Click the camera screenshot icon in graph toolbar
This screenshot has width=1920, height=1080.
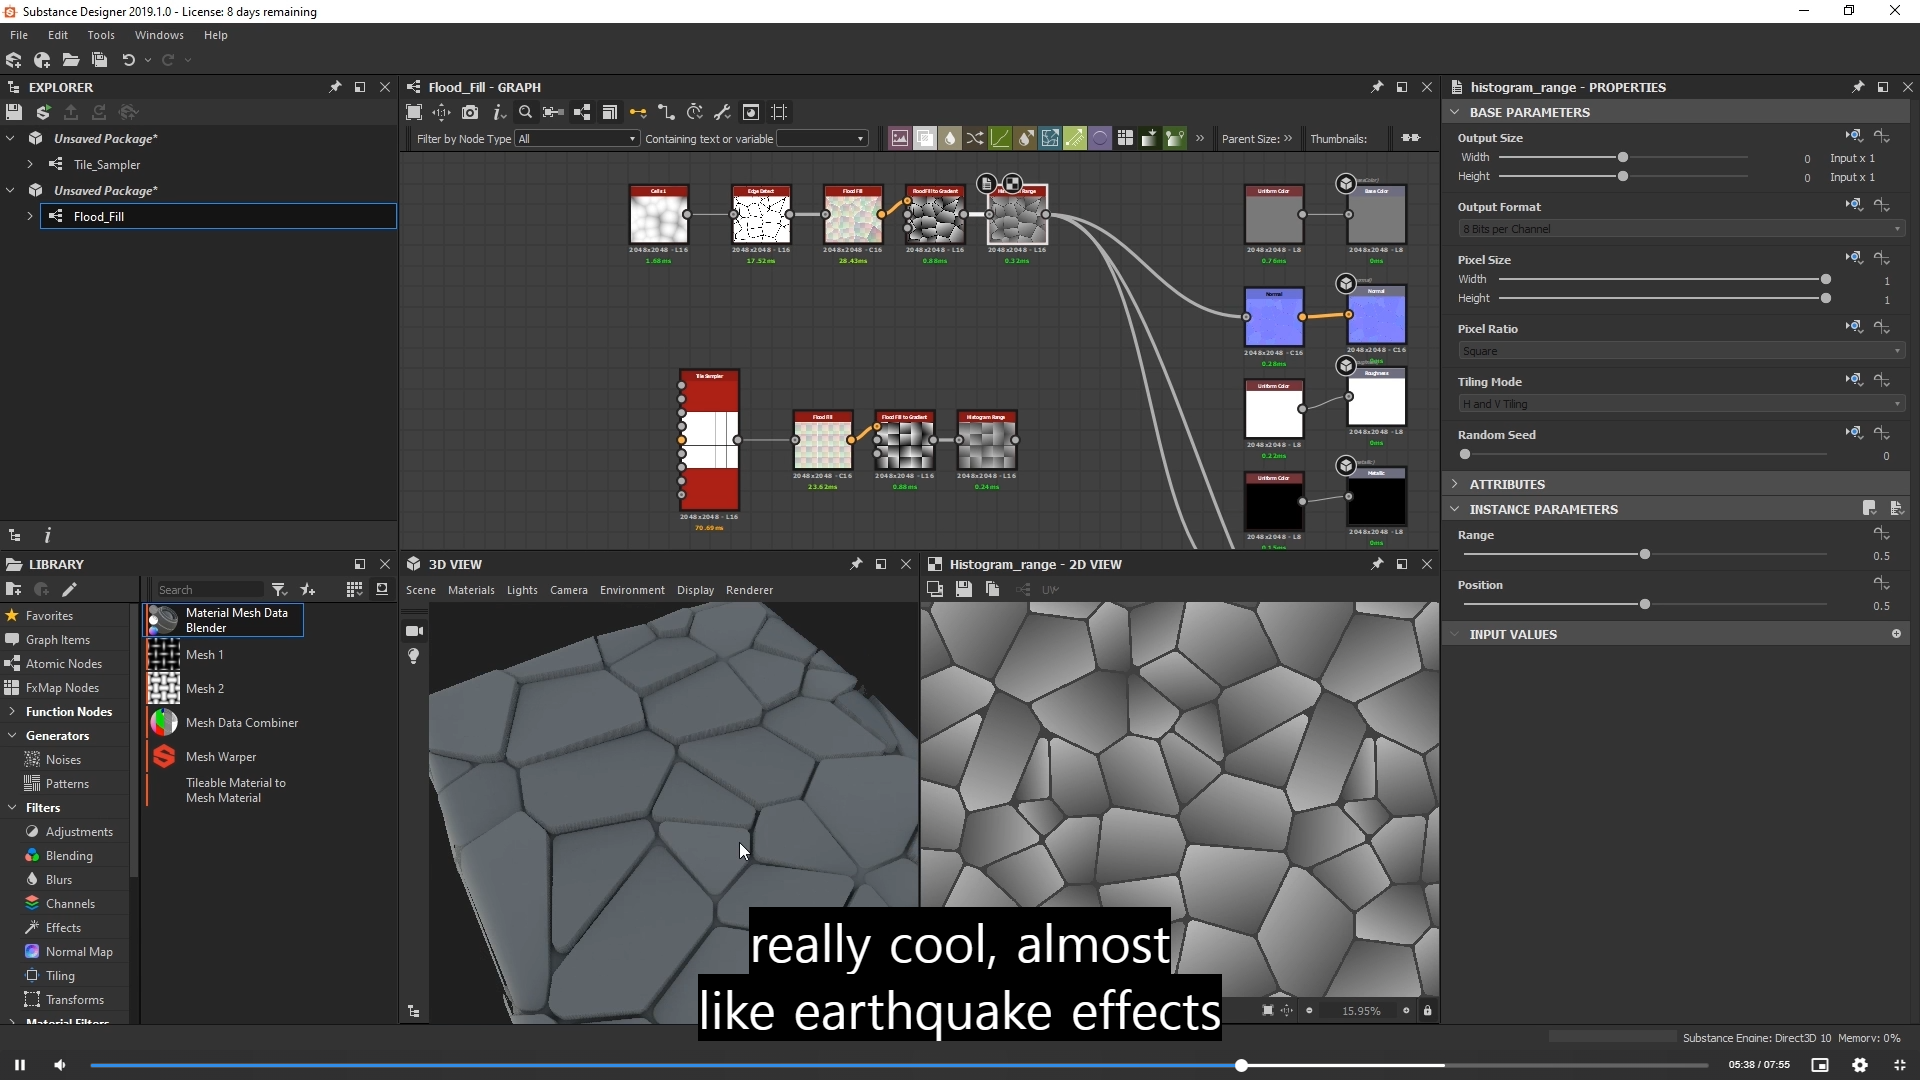[x=470, y=112]
